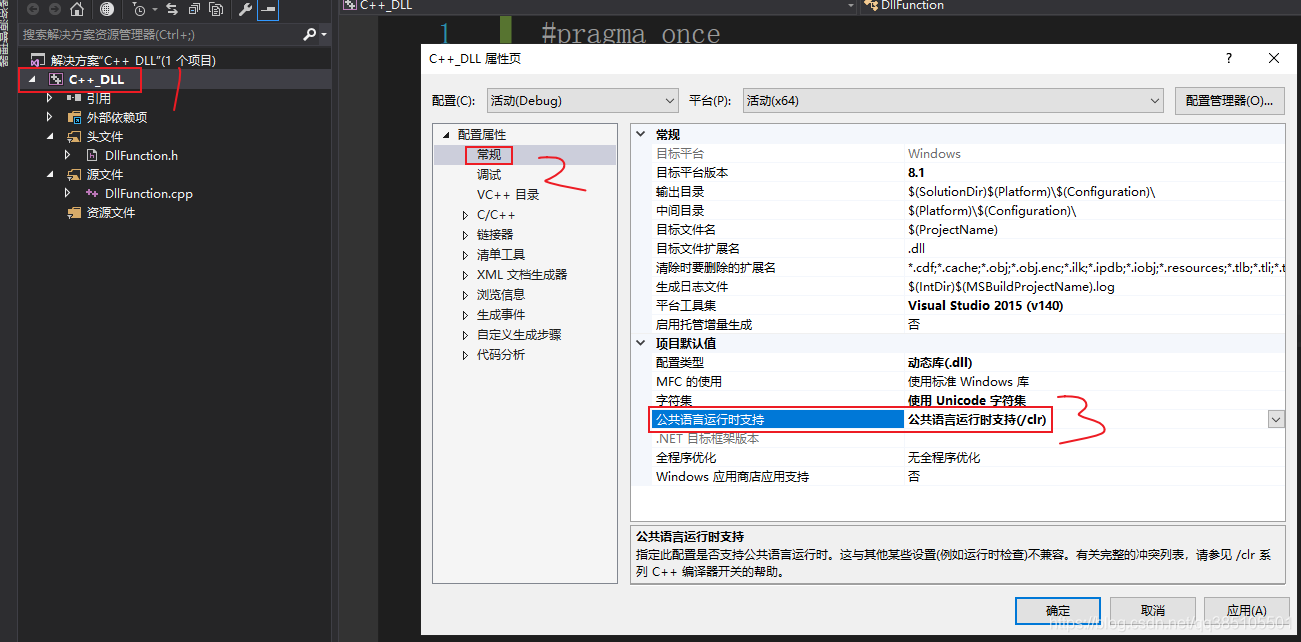Click the 目标平台版本 row value 8.1
The width and height of the screenshot is (1301, 642).
[916, 172]
